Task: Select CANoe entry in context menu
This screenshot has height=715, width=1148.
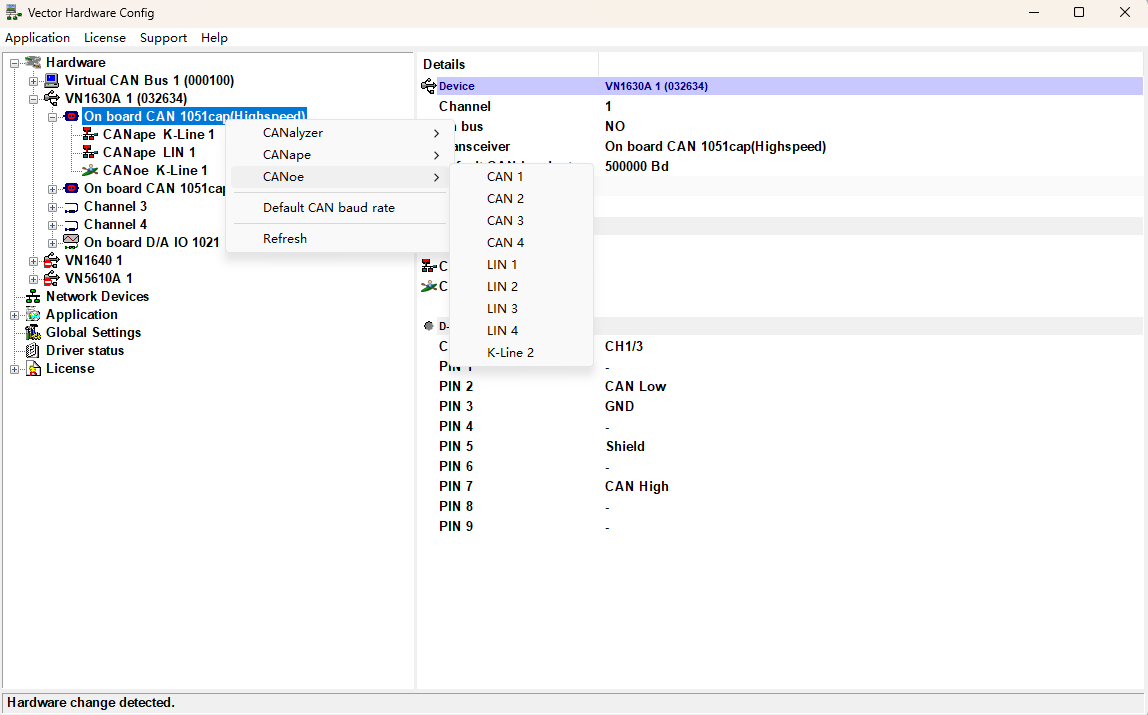Action: point(339,177)
